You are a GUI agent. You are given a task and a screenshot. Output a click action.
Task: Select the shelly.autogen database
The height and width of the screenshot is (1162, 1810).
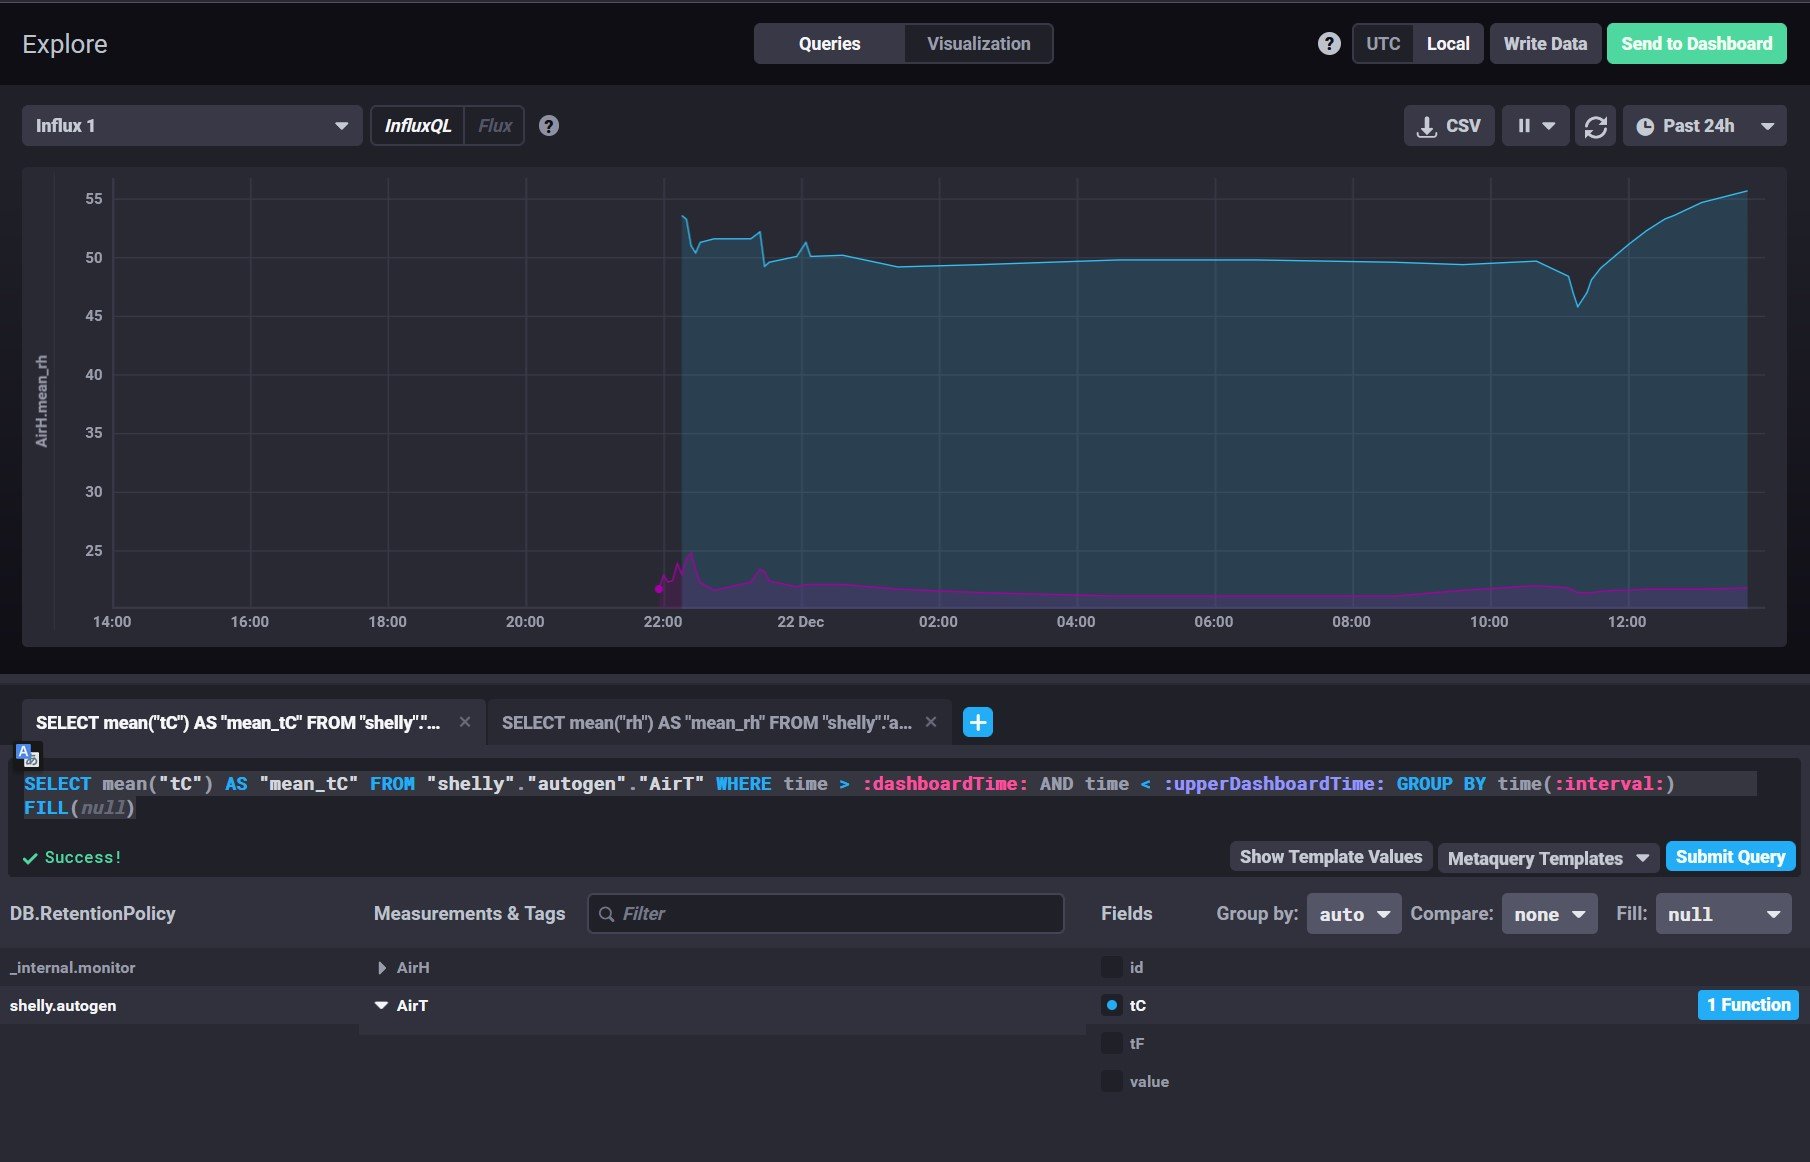point(63,1006)
